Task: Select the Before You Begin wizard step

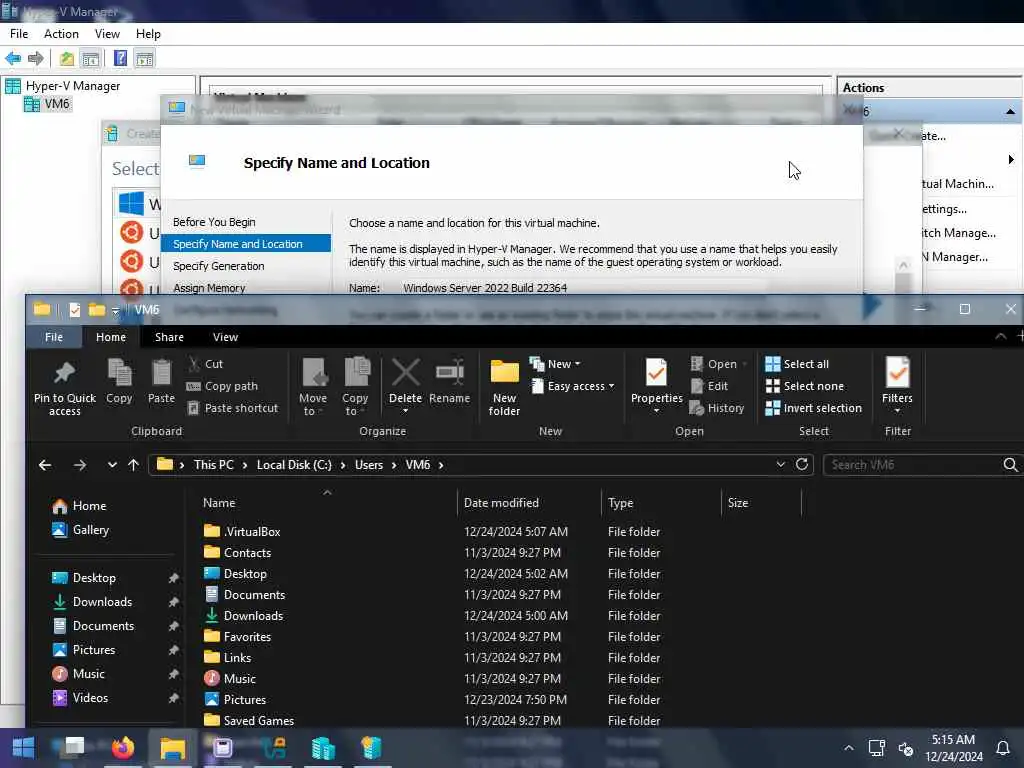Action: (x=214, y=222)
